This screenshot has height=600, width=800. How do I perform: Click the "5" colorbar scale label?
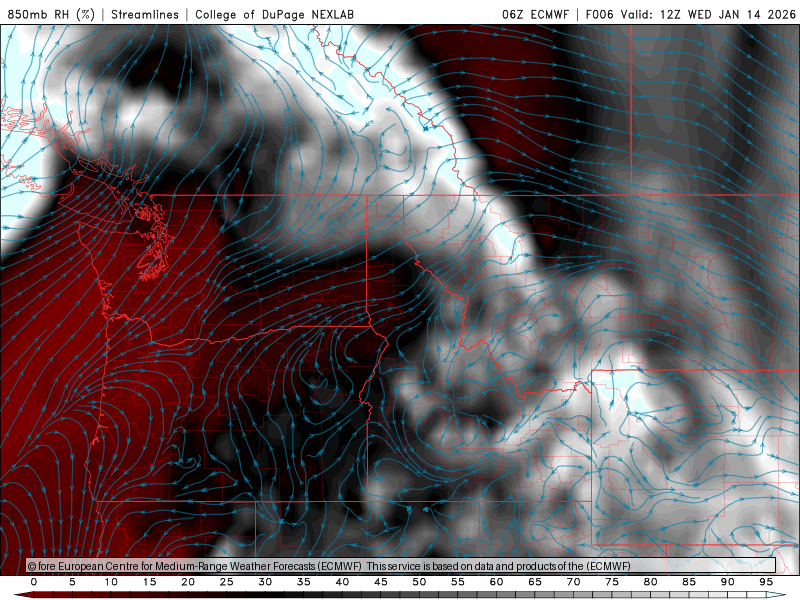point(72,582)
